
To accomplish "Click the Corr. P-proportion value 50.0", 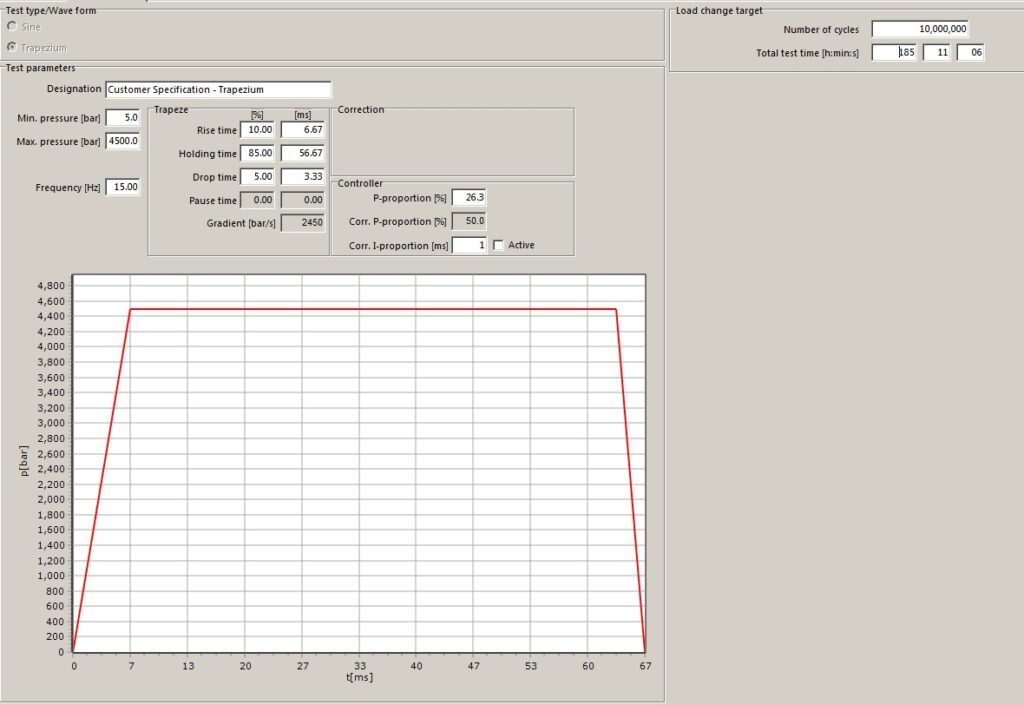I will coord(467,221).
